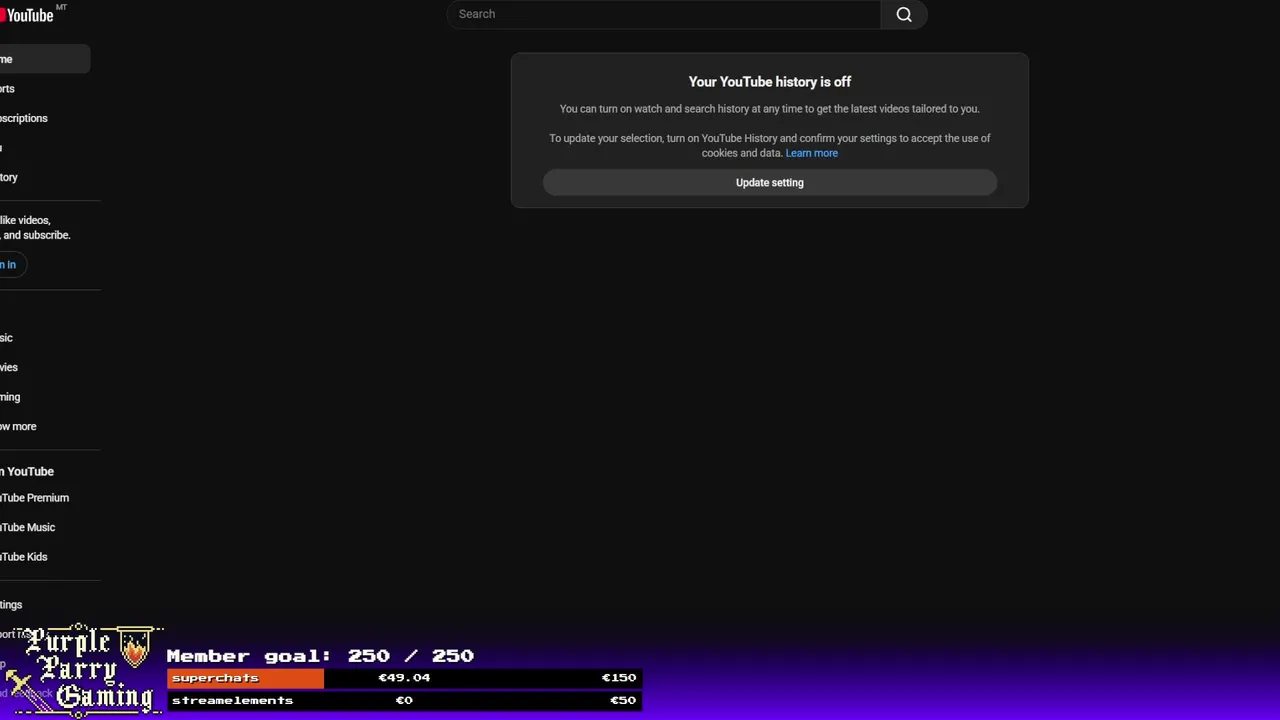The width and height of the screenshot is (1280, 720).
Task: Select Home in the sidebar
Action: (x=44, y=60)
